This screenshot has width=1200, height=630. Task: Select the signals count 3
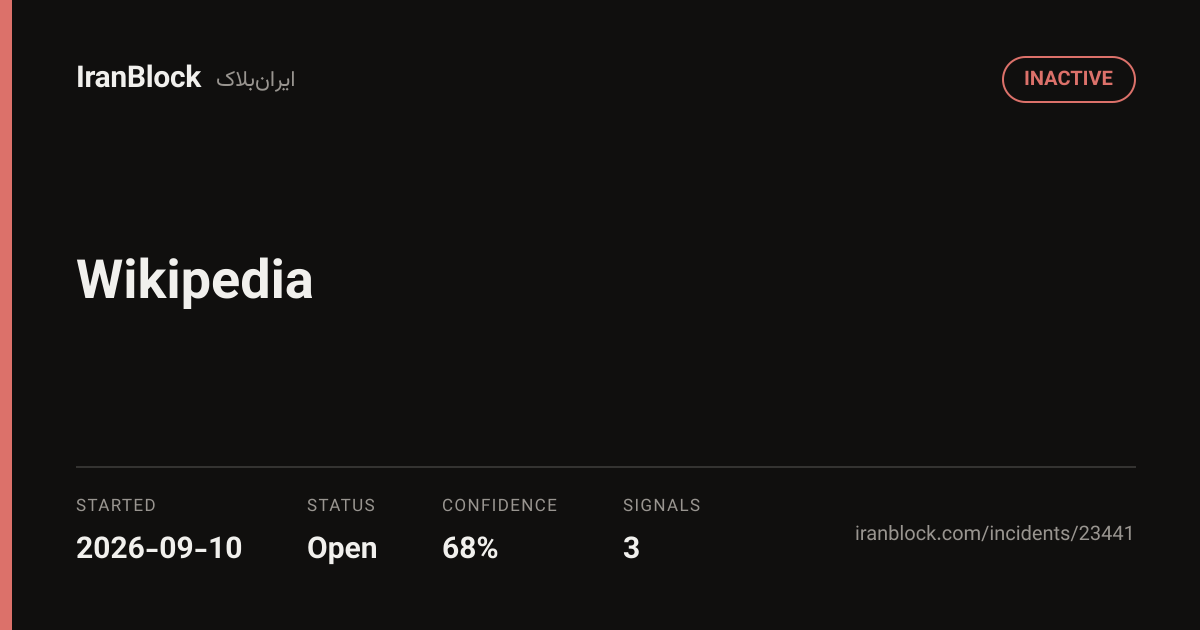tap(631, 548)
